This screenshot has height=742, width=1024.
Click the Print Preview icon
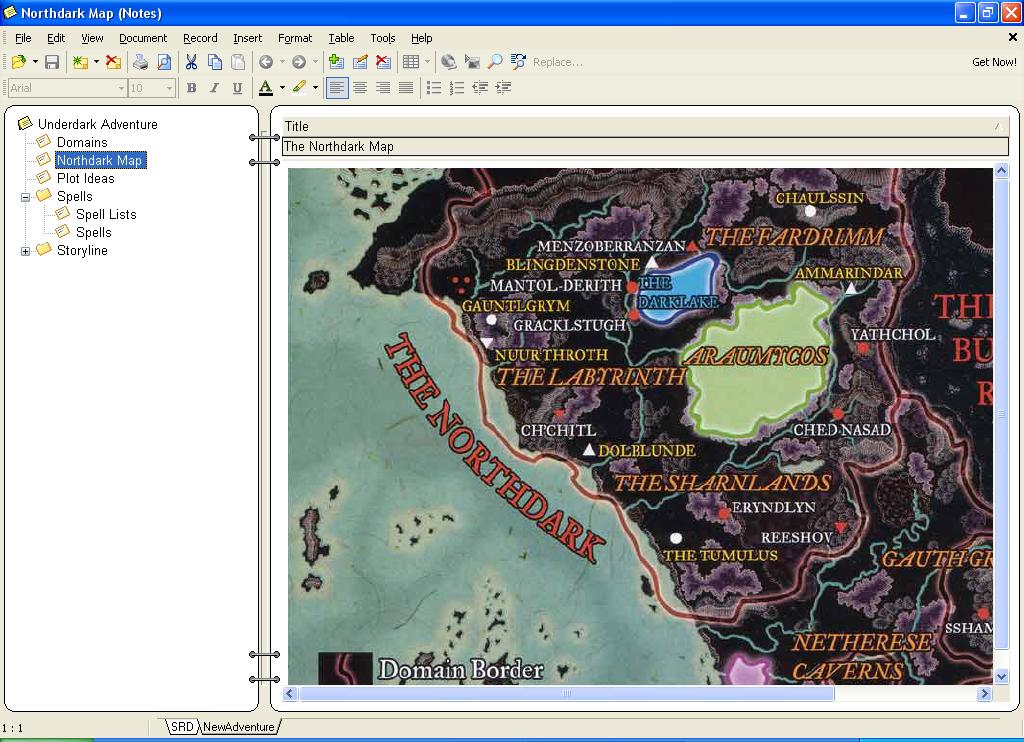coord(164,62)
